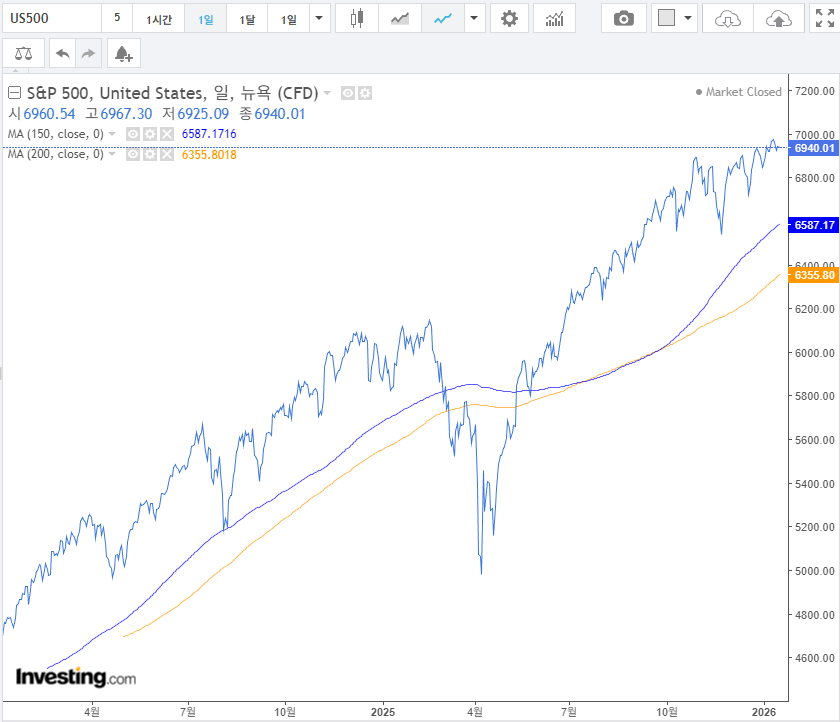Select the 5 minute interval button
Viewport: 840px width, 722px height.
117,18
